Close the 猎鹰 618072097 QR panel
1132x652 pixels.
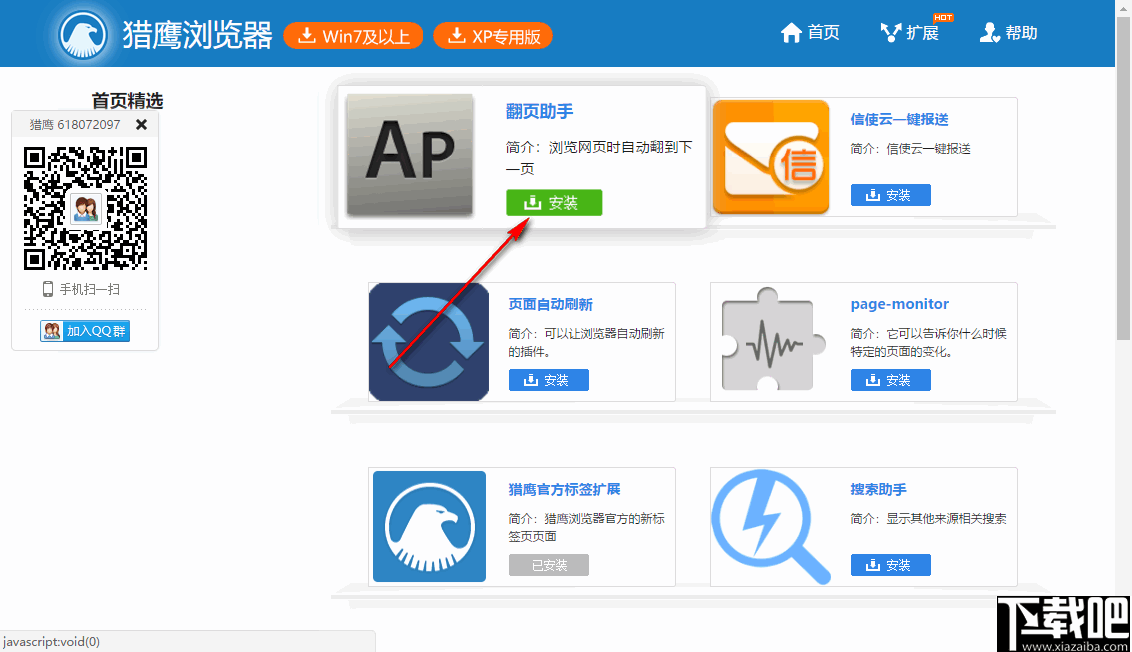coord(142,124)
